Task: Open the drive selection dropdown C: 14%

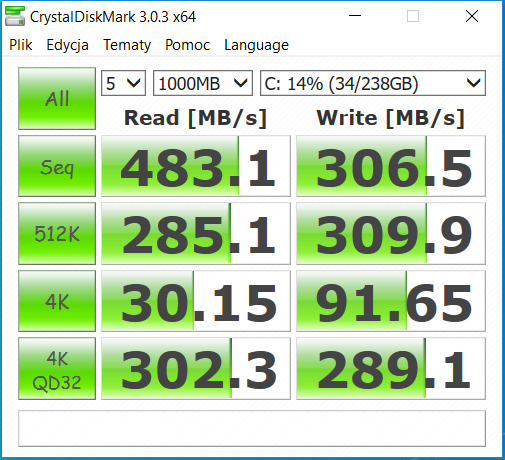Action: 373,83
